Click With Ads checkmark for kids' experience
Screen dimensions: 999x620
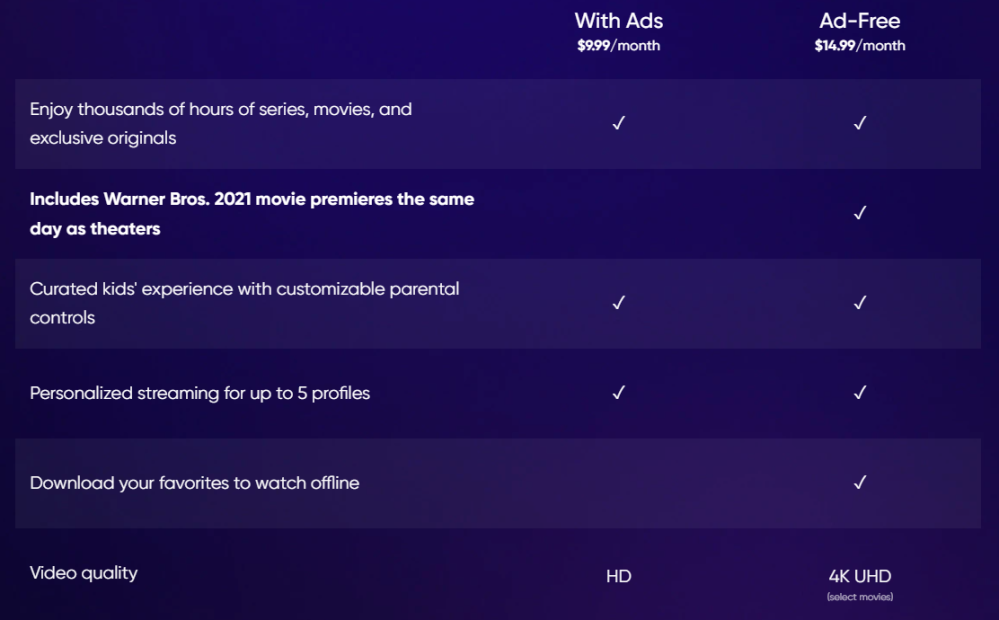click(619, 303)
